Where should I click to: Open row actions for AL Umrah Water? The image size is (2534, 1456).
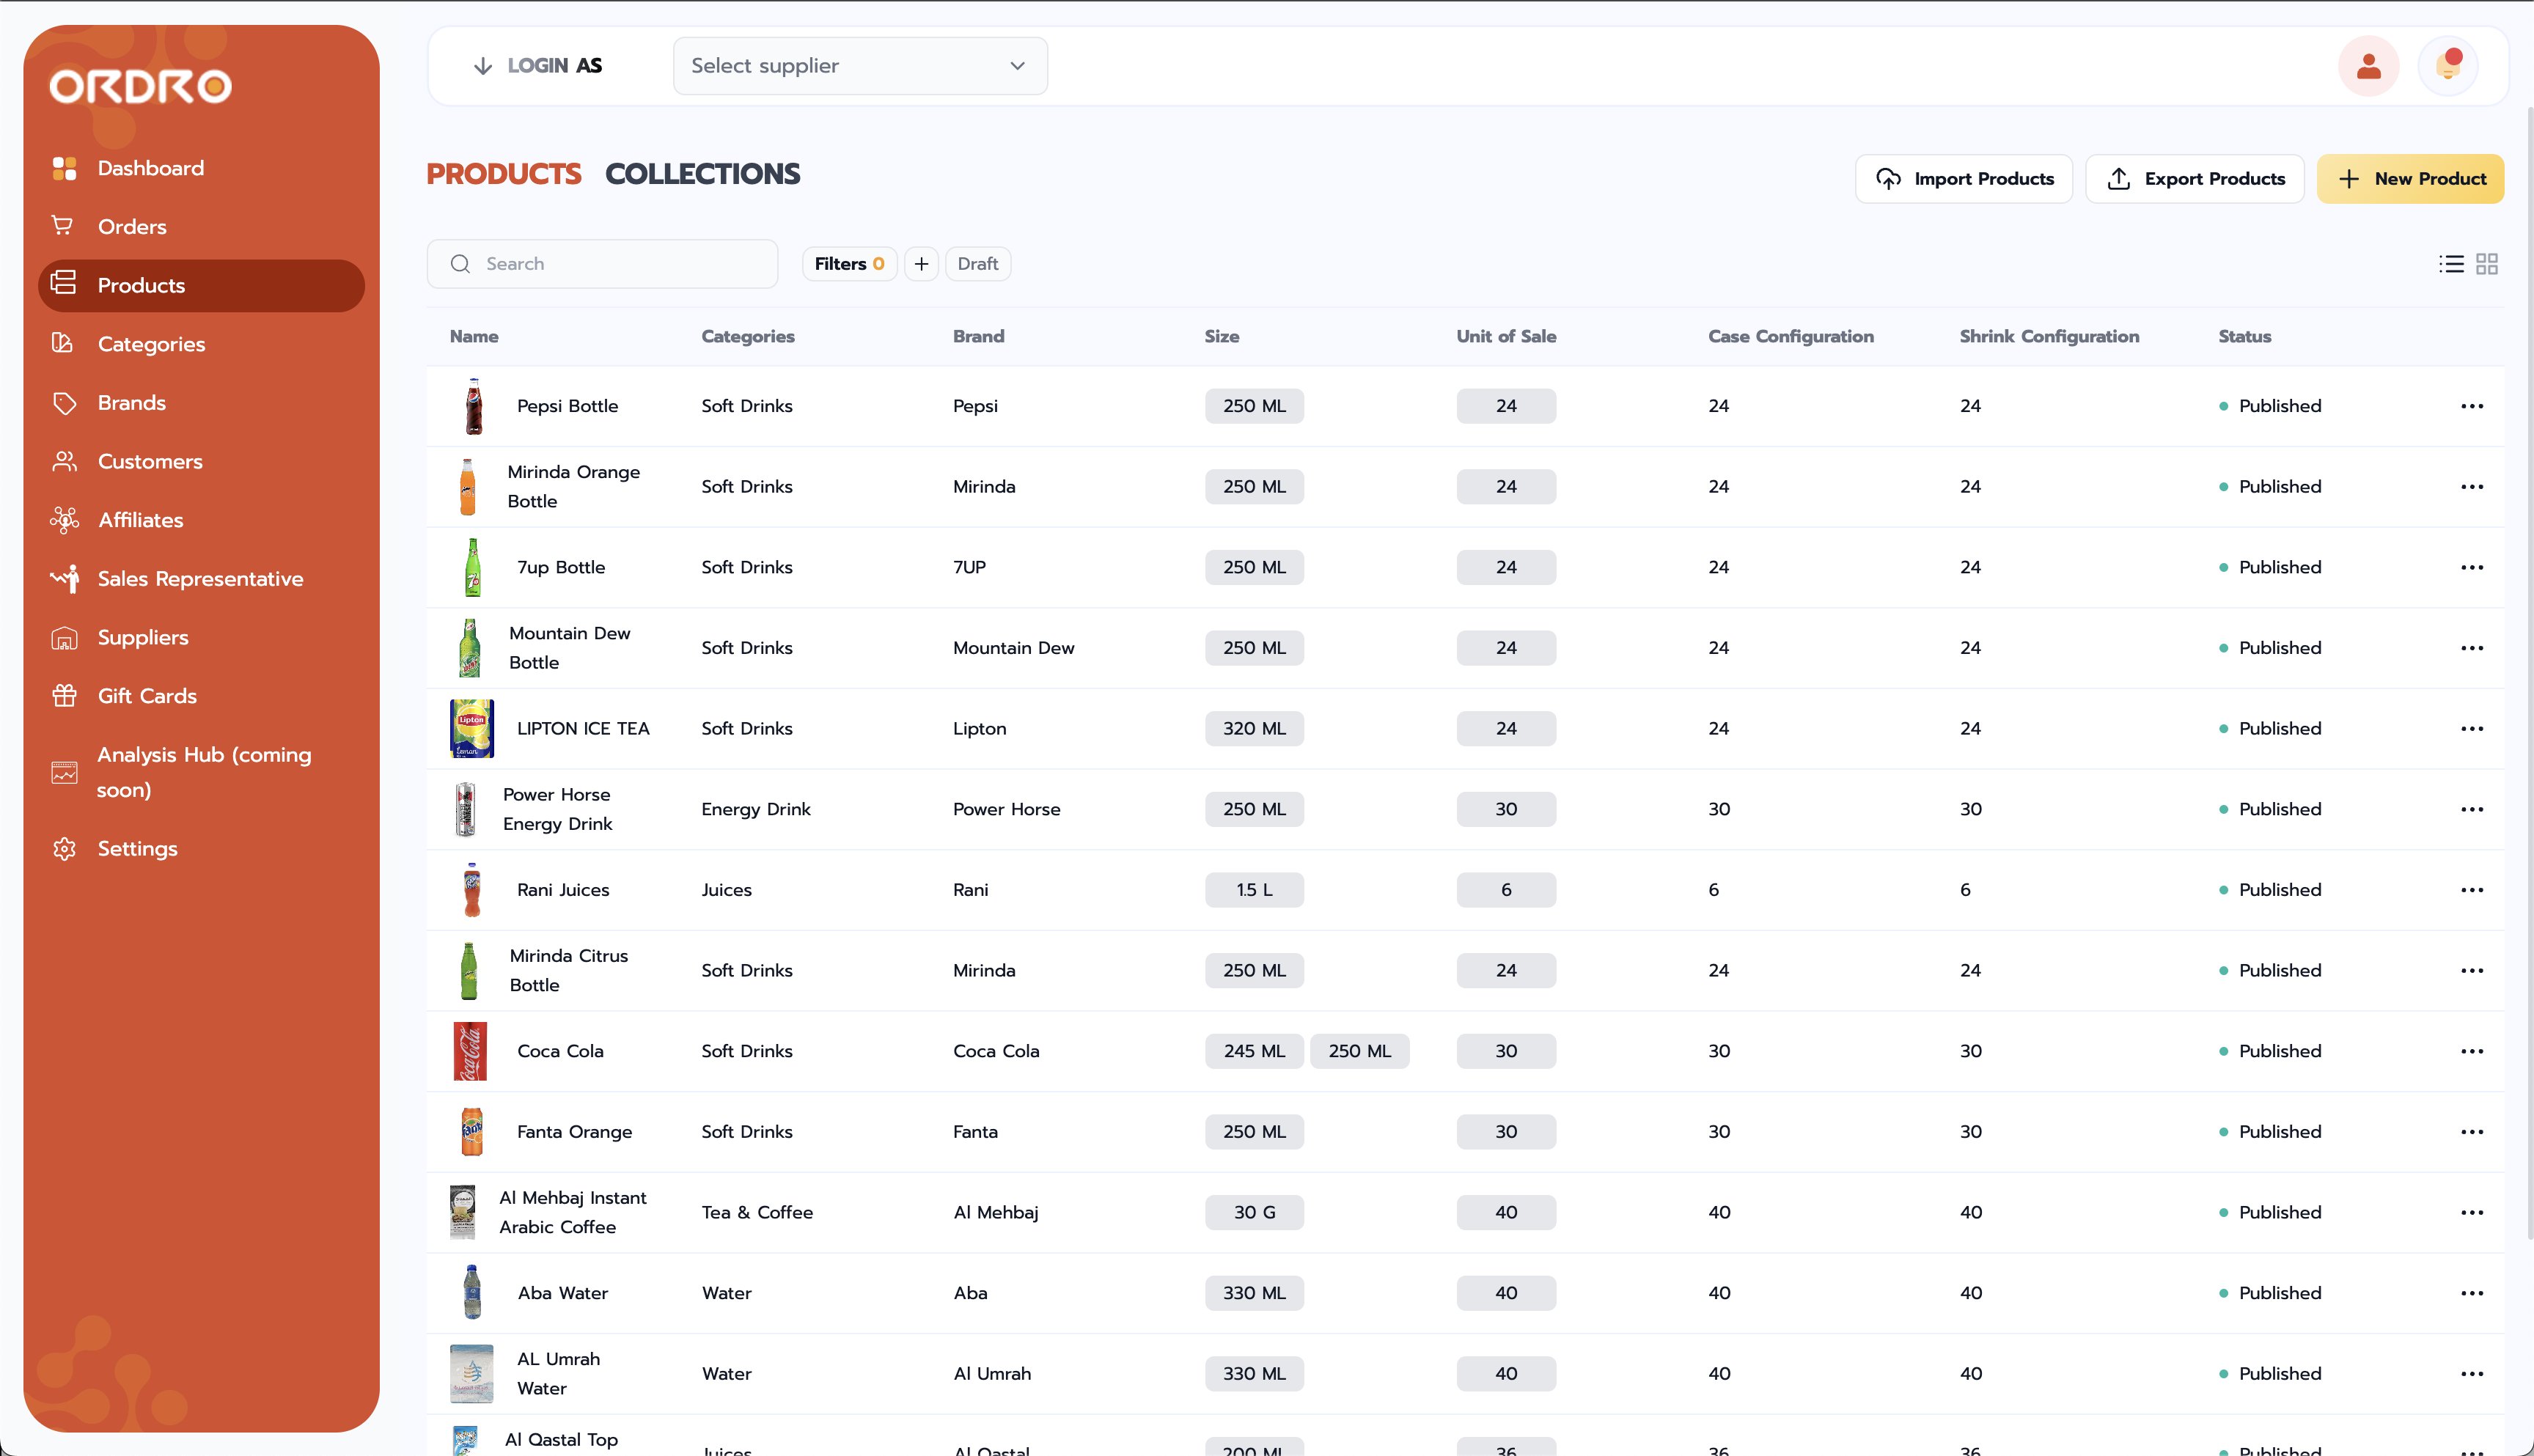(2472, 1374)
